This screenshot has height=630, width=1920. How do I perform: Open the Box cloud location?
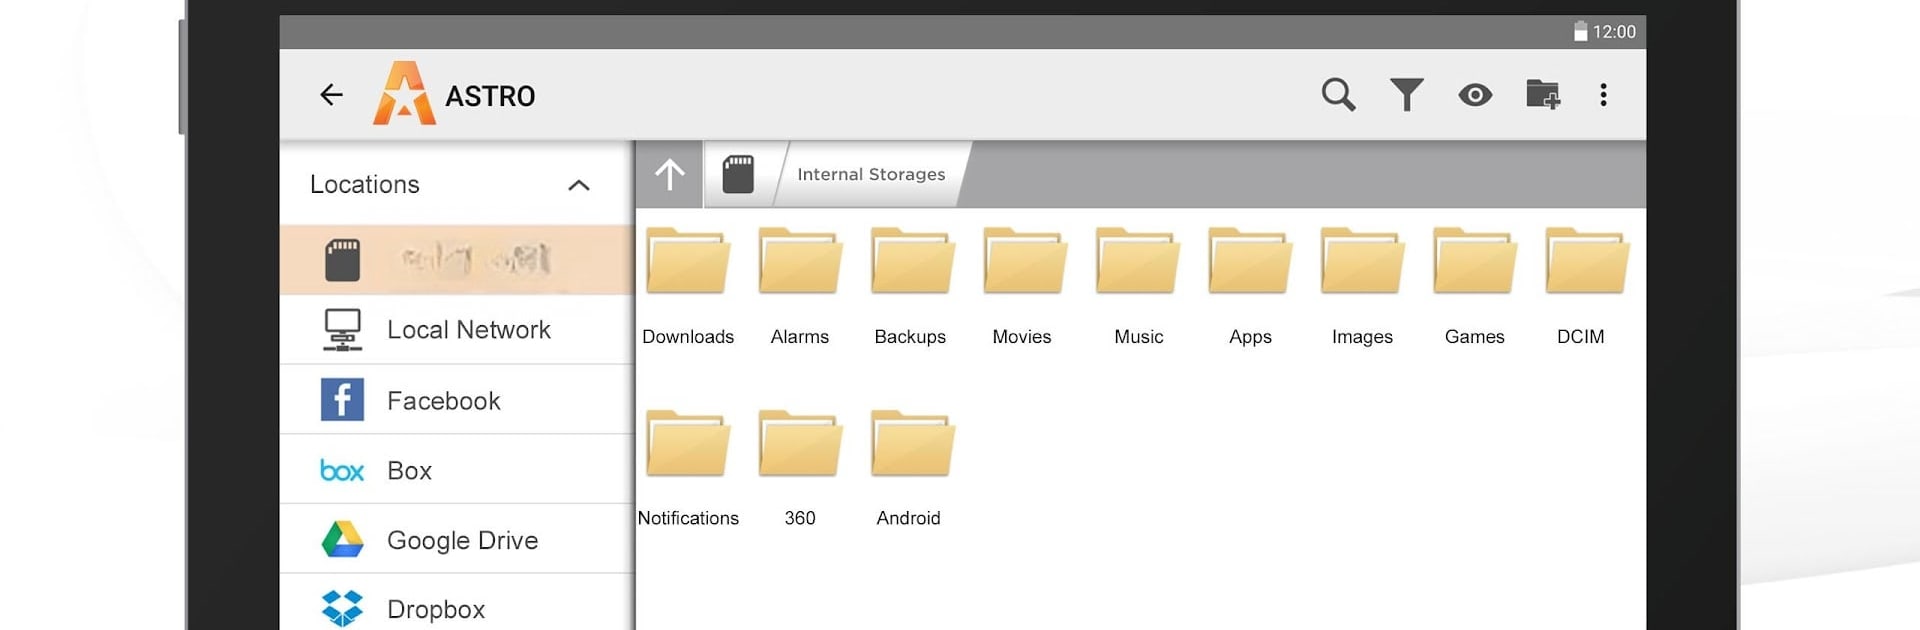[x=457, y=470]
